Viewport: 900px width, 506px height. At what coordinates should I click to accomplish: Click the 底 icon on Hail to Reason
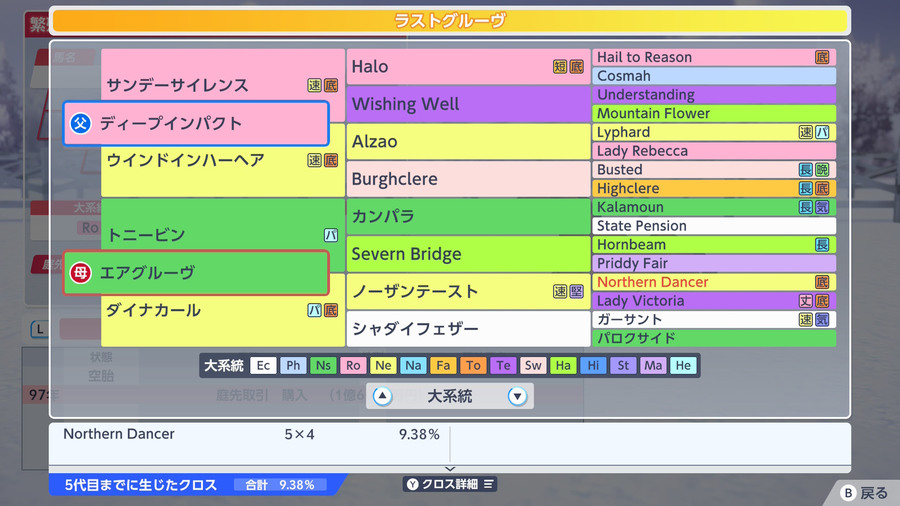coord(822,57)
